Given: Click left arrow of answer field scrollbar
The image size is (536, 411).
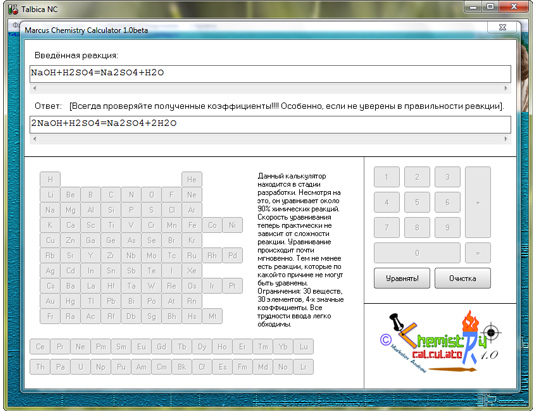Looking at the screenshot, I should pyautogui.click(x=35, y=139).
